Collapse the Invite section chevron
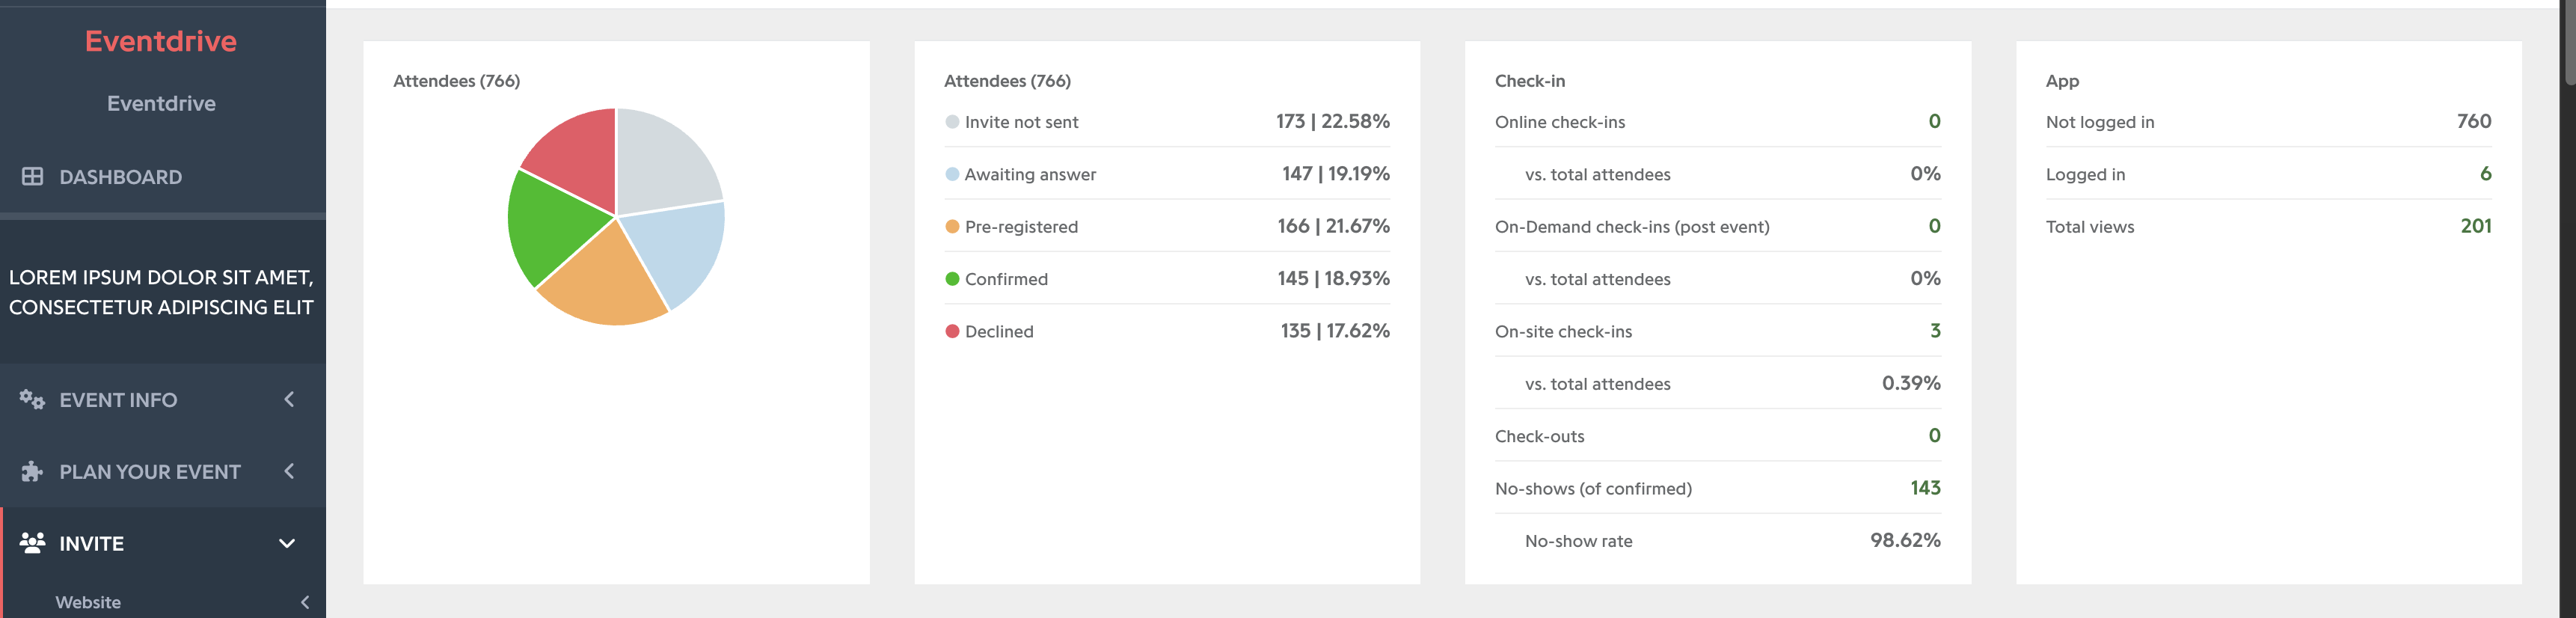The width and height of the screenshot is (2576, 618). point(287,543)
